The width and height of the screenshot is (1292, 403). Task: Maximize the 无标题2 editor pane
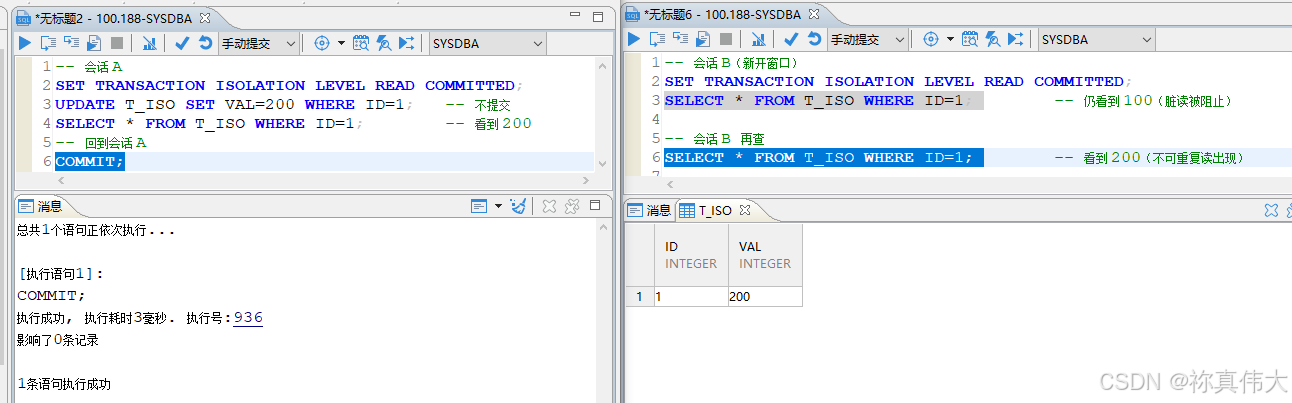click(x=598, y=17)
